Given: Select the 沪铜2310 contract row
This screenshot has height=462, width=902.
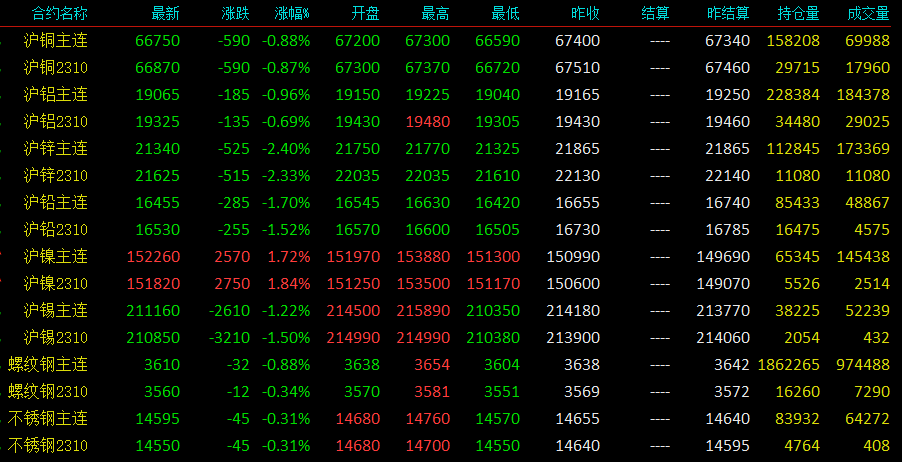Looking at the screenshot, I should tap(451, 67).
